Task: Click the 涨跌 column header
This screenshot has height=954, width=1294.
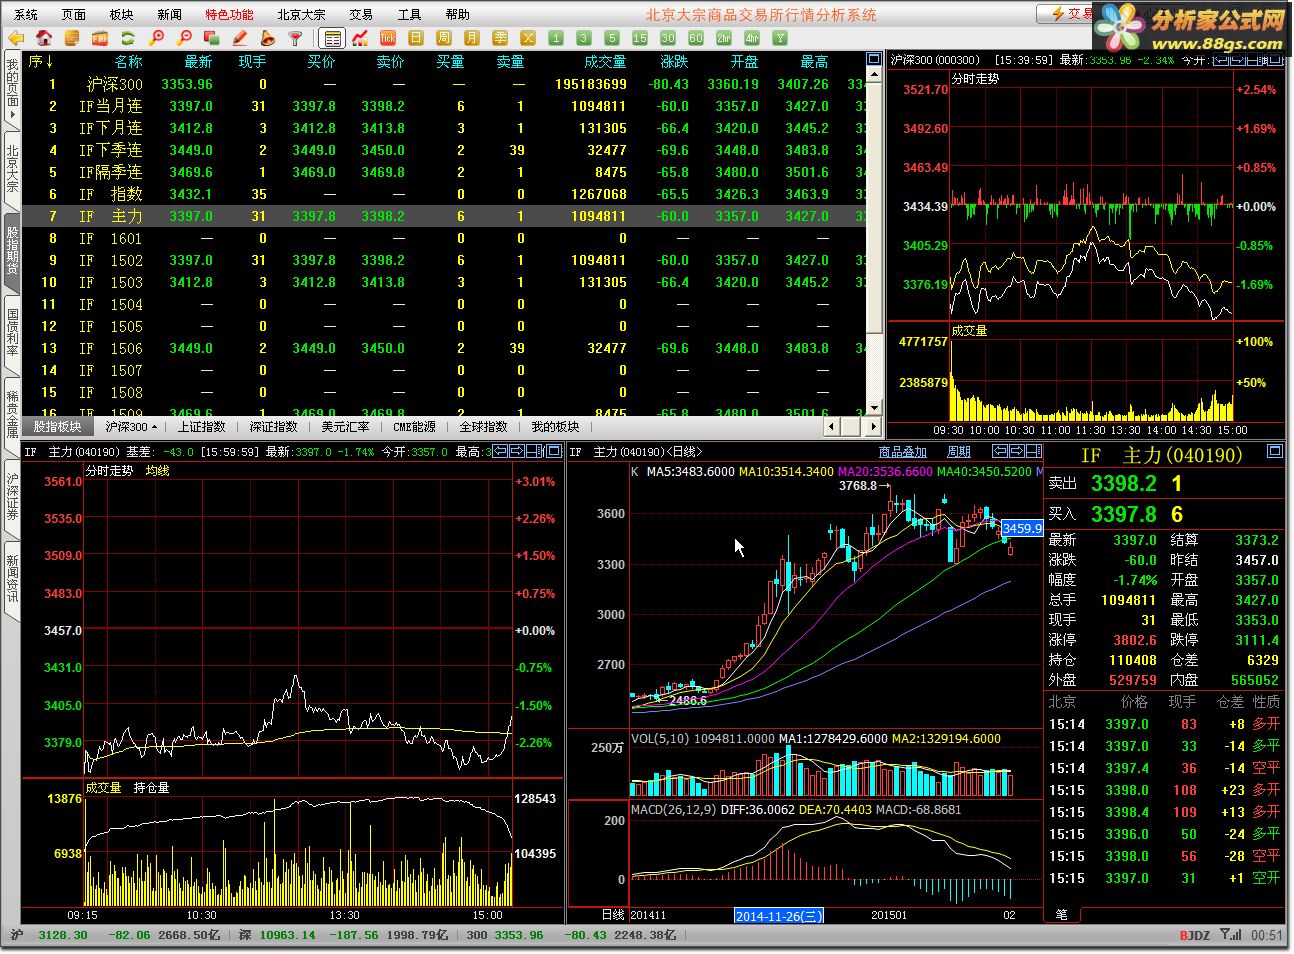Action: [x=674, y=62]
